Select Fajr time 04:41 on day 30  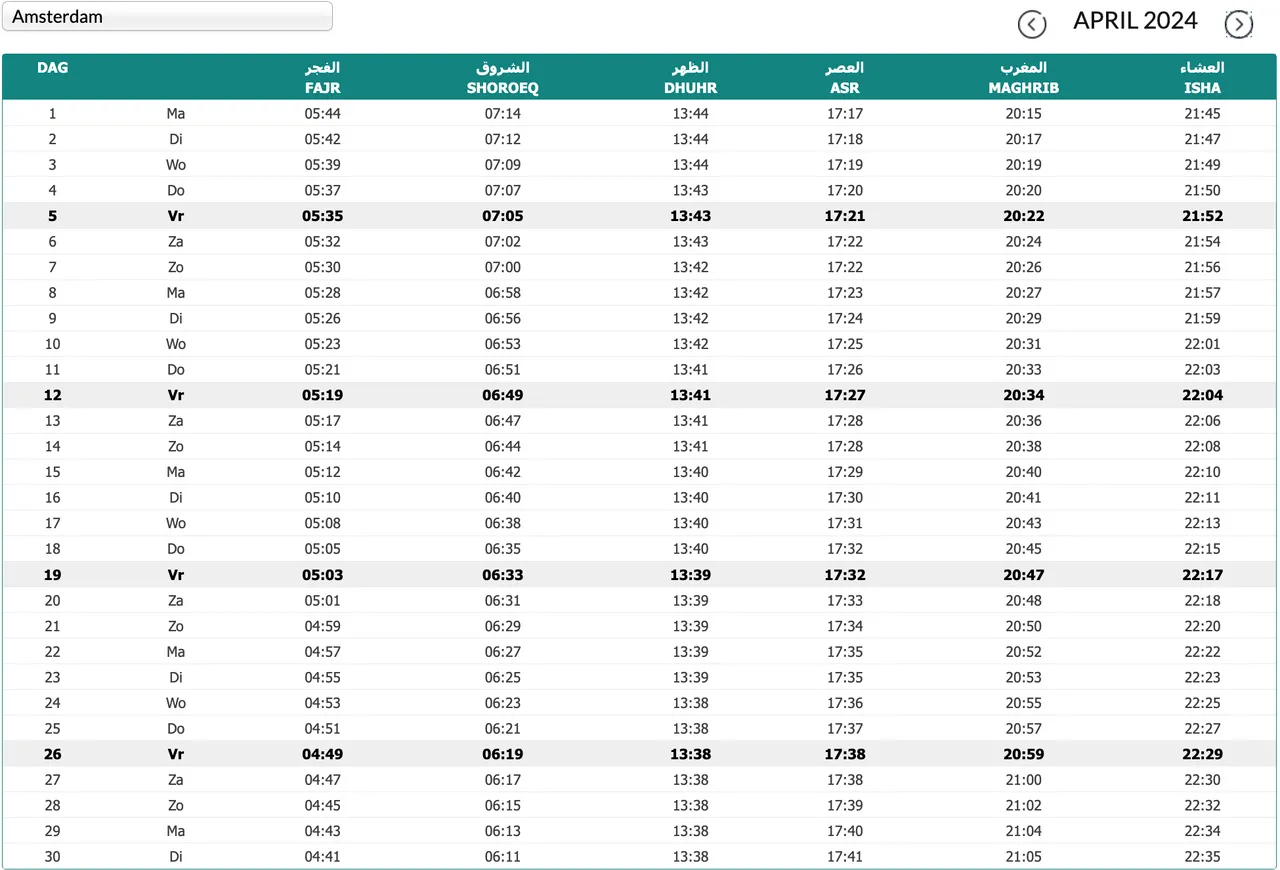click(x=323, y=857)
